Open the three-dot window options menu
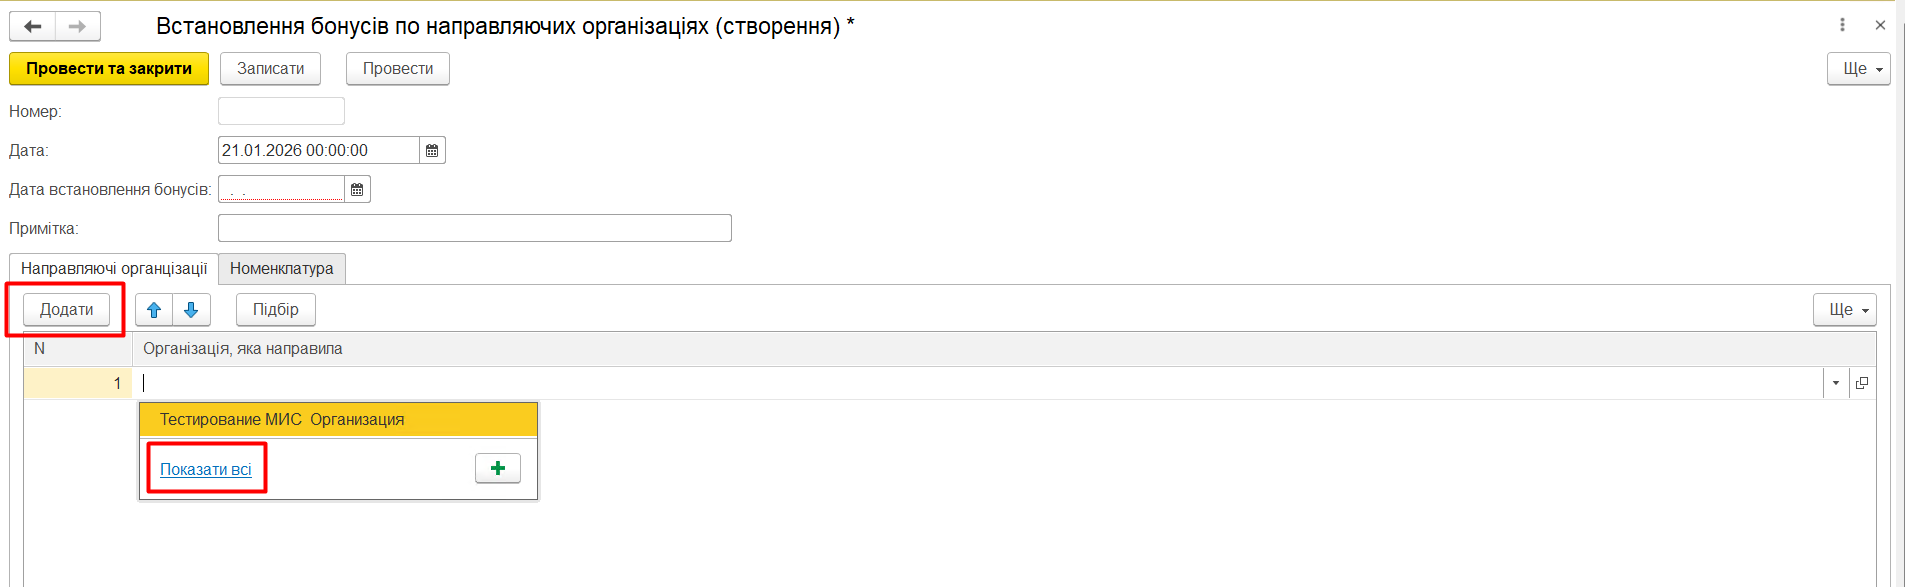The height and width of the screenshot is (587, 1905). click(1842, 25)
